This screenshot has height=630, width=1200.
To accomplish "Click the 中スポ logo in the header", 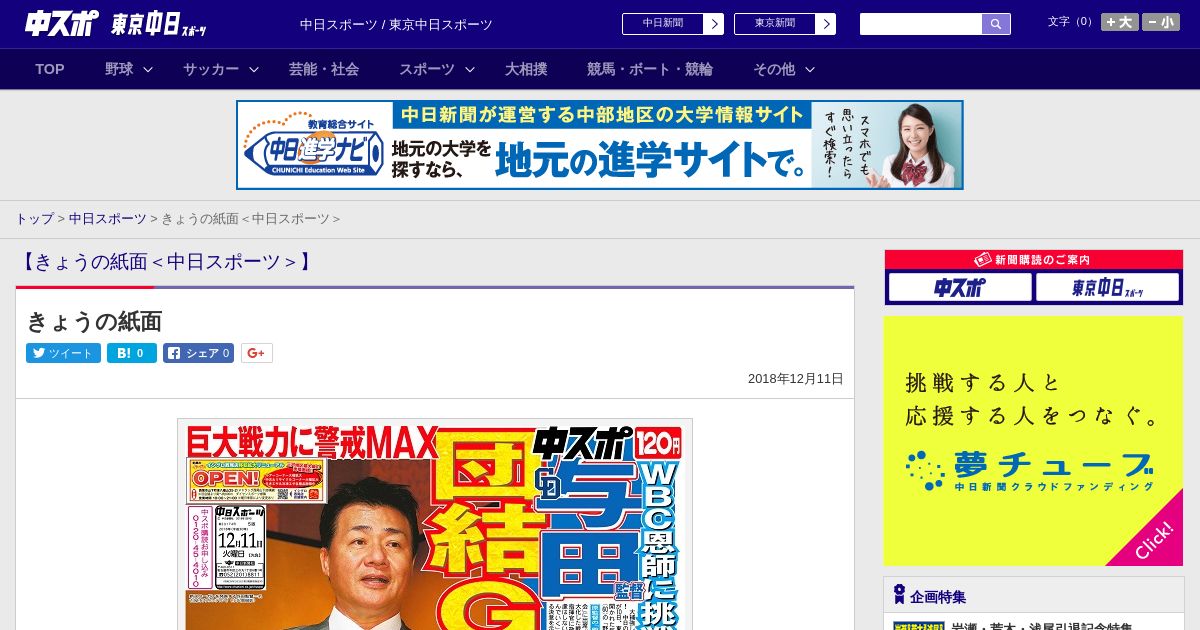I will coord(62,23).
